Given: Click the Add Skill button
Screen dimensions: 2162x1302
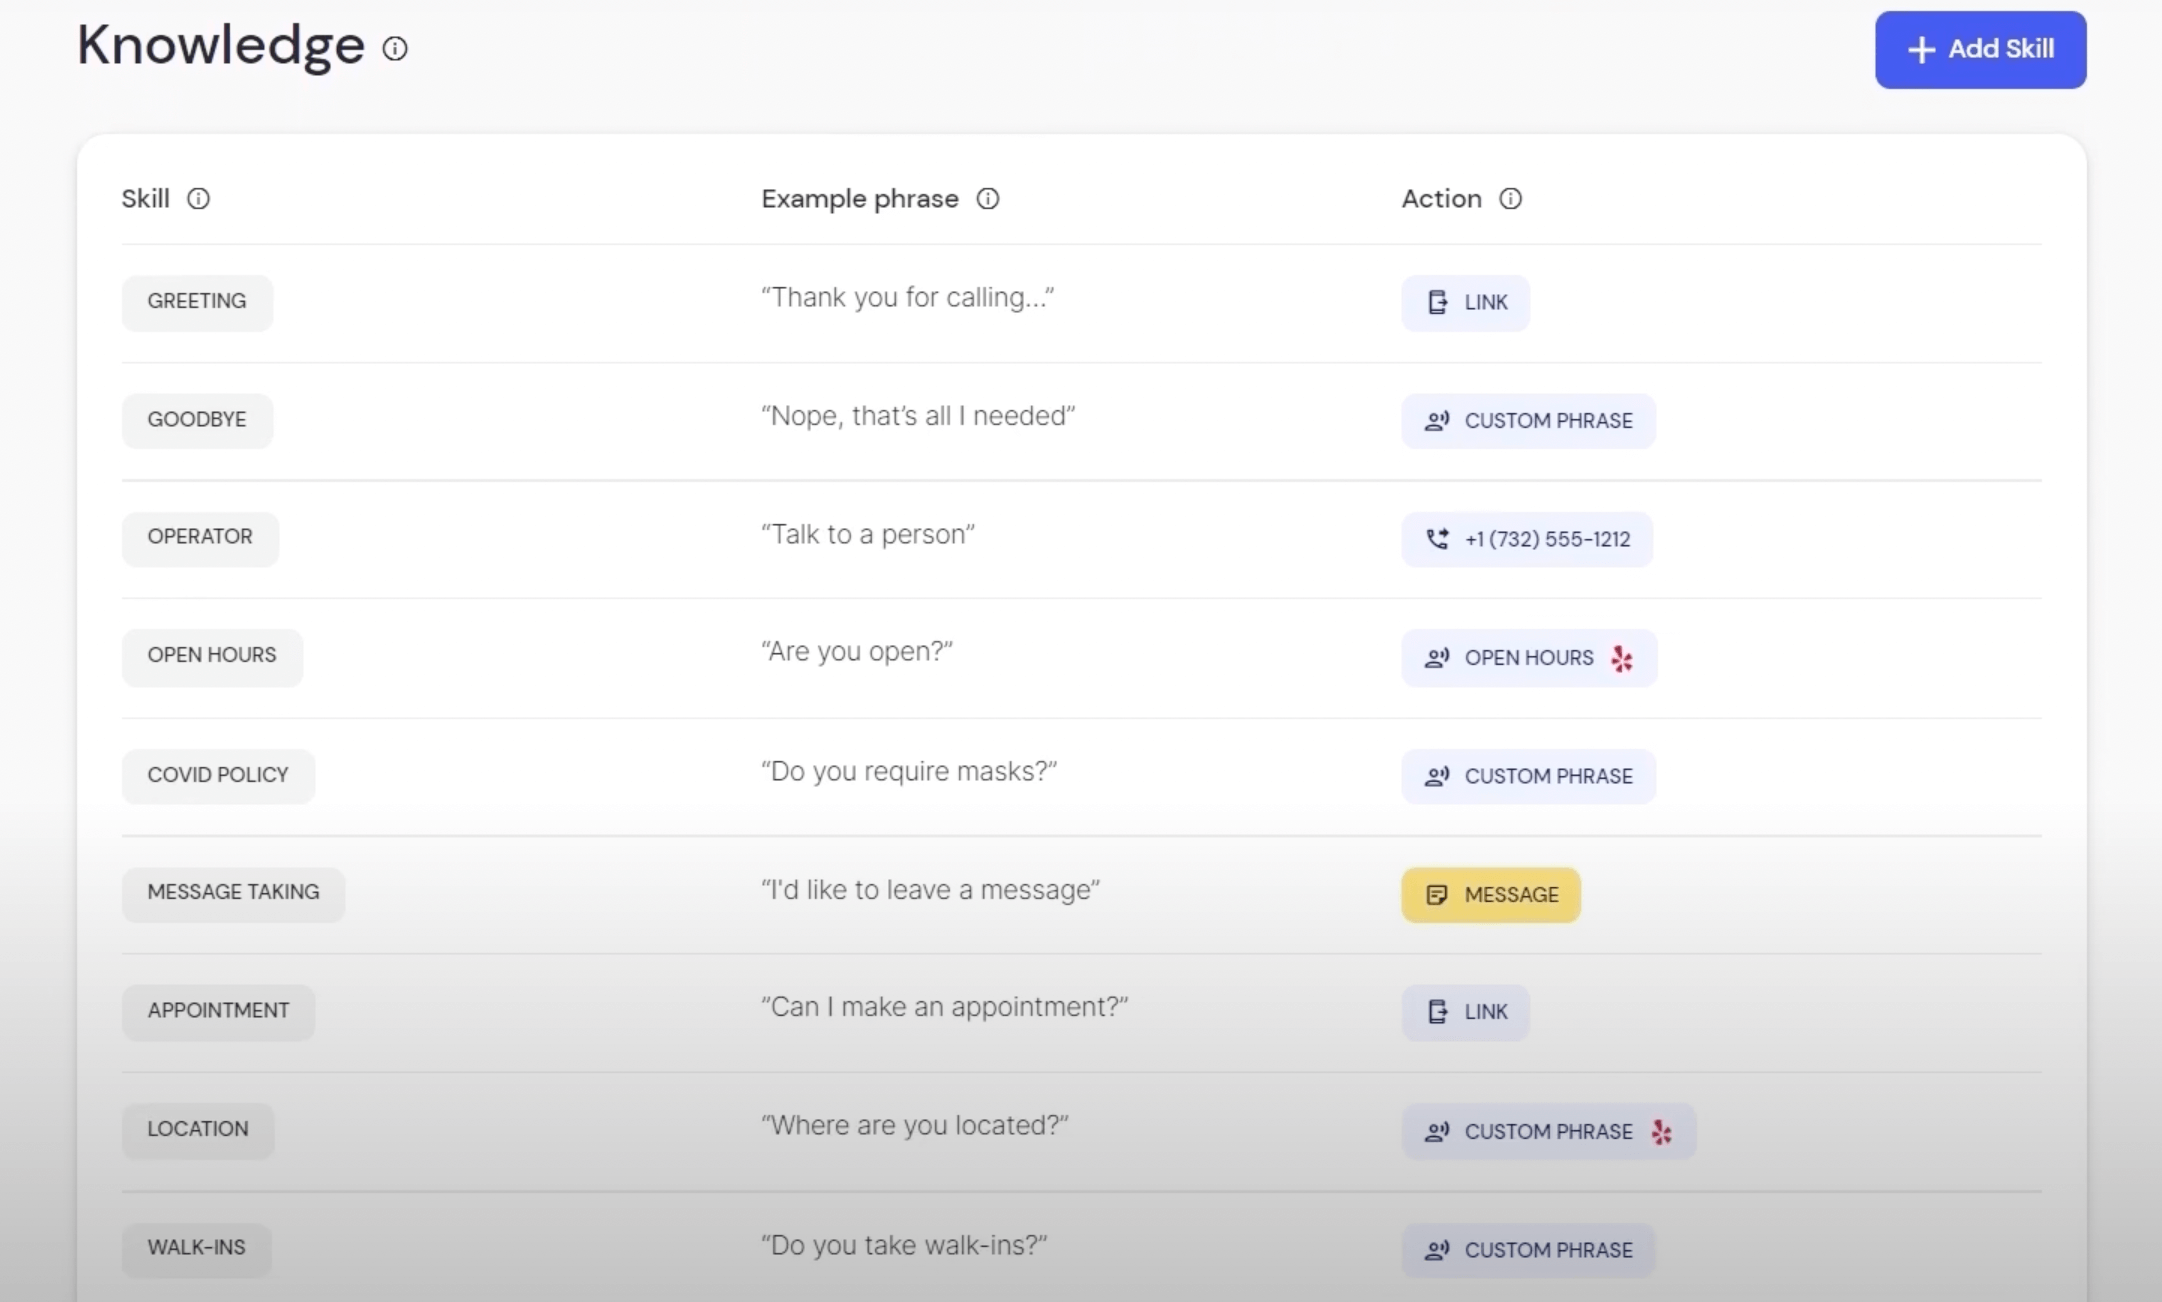Looking at the screenshot, I should point(1980,49).
